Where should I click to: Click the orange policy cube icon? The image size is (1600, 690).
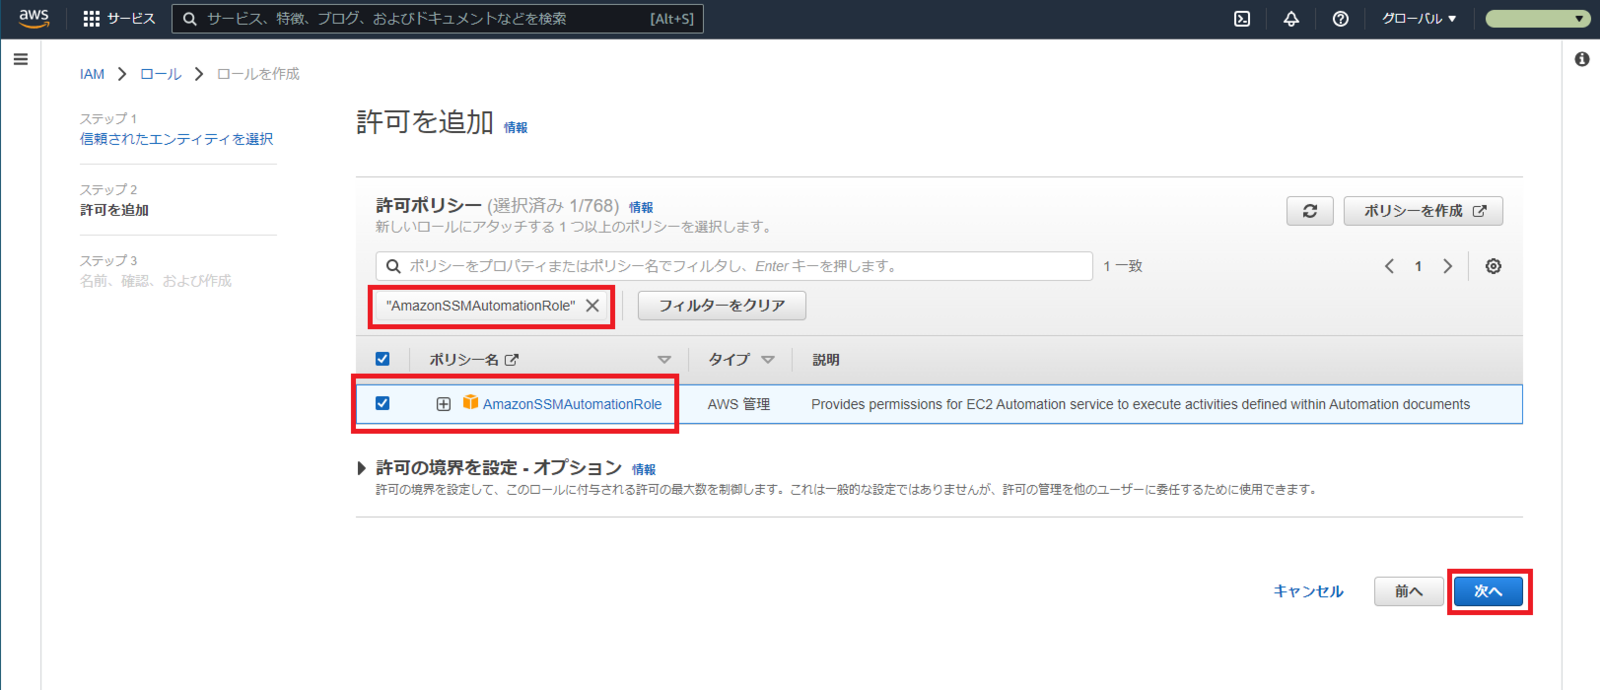470,402
